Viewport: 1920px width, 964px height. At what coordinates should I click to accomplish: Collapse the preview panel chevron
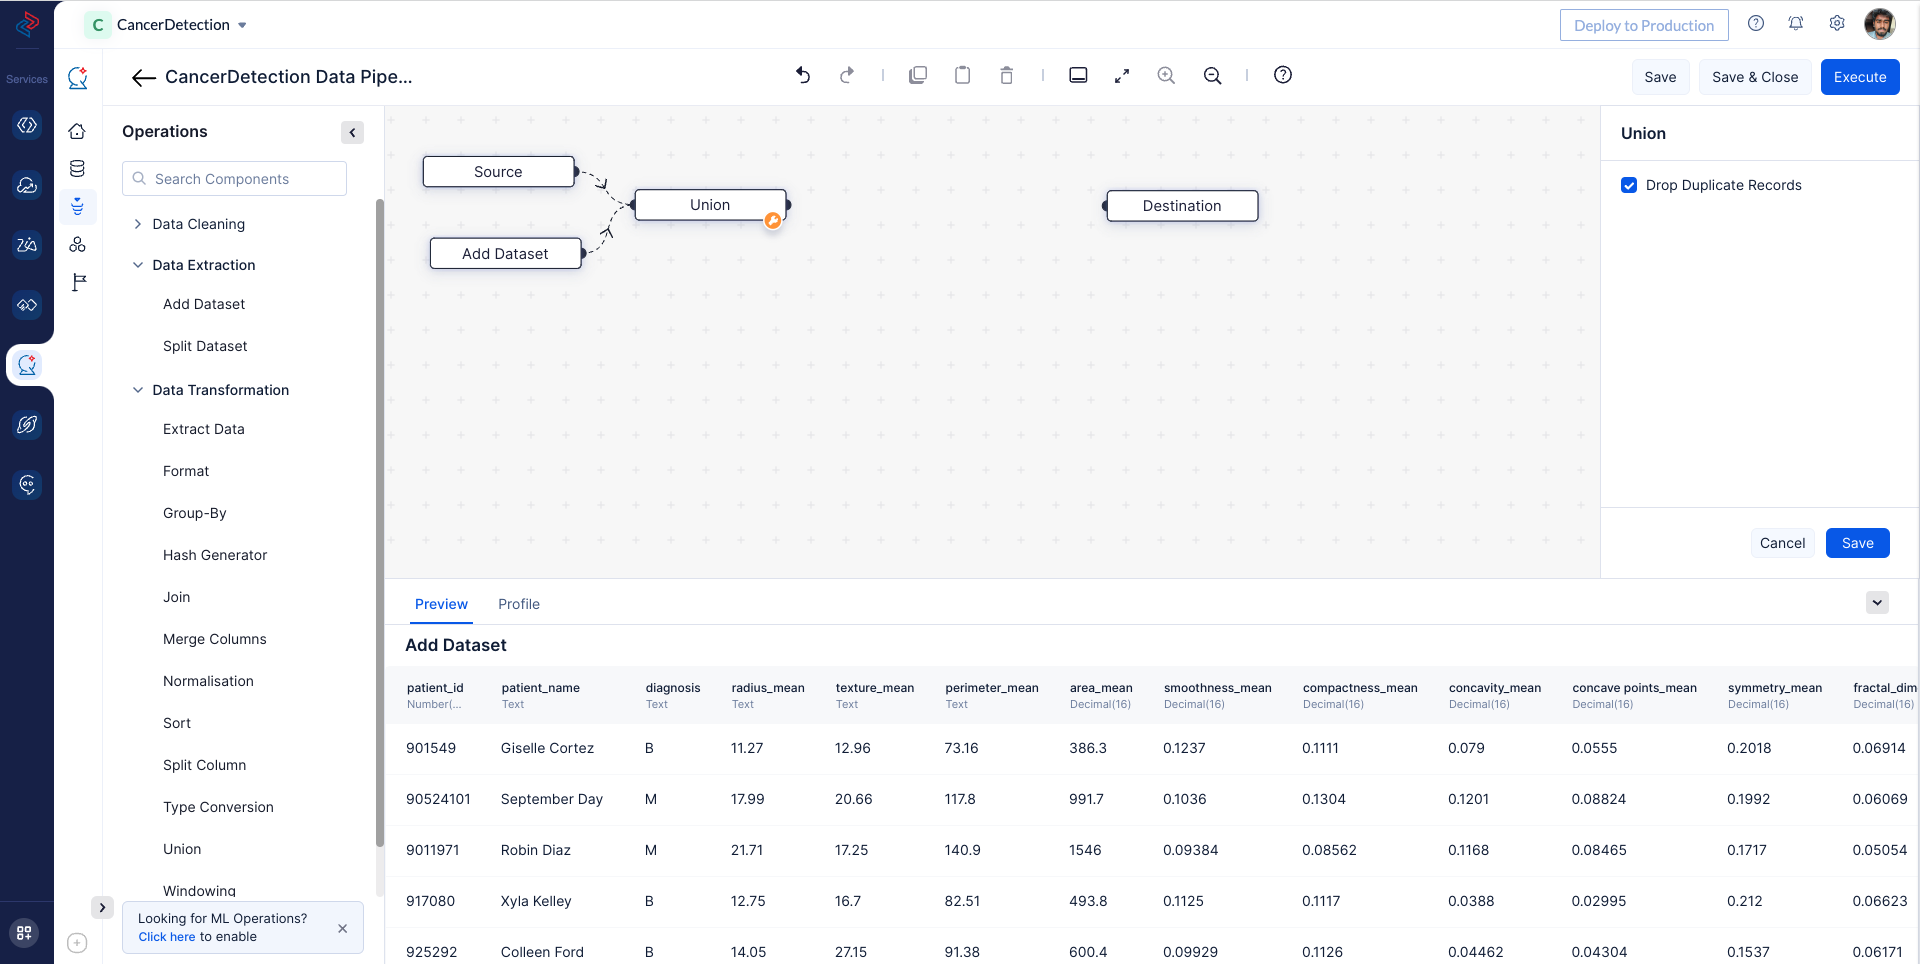pyautogui.click(x=1877, y=602)
